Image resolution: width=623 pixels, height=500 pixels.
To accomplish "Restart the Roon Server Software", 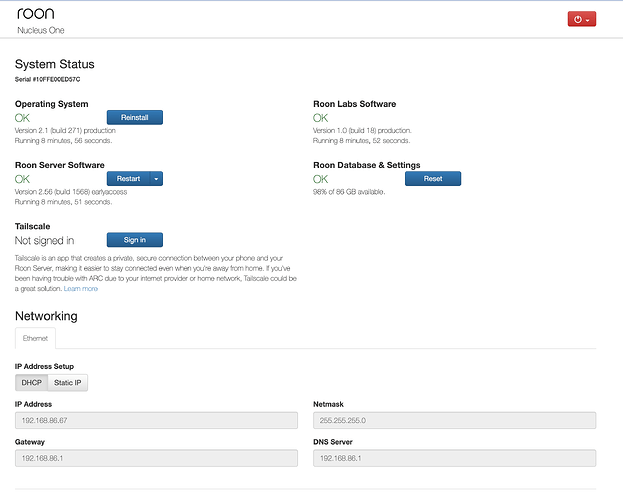I will 128,179.
